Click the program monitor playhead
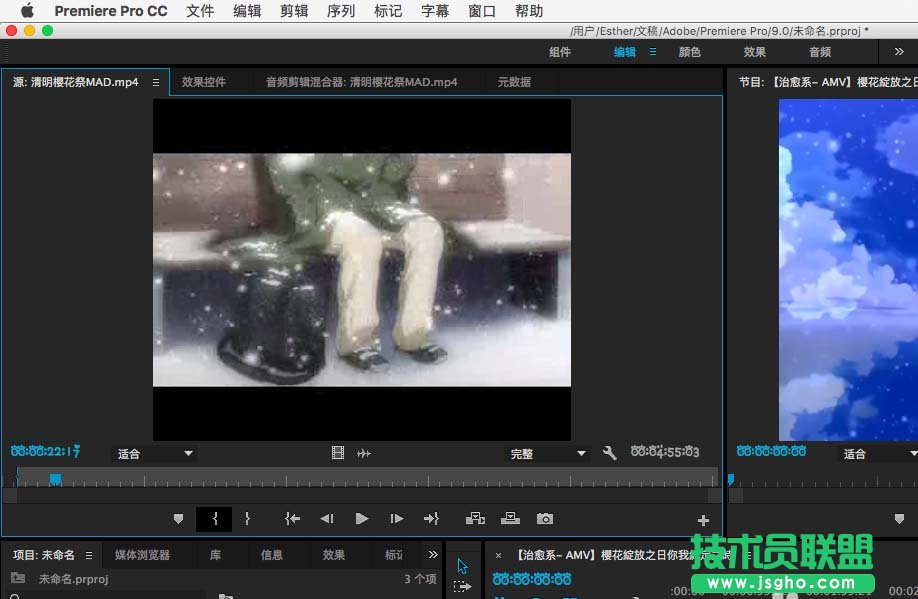 731,480
